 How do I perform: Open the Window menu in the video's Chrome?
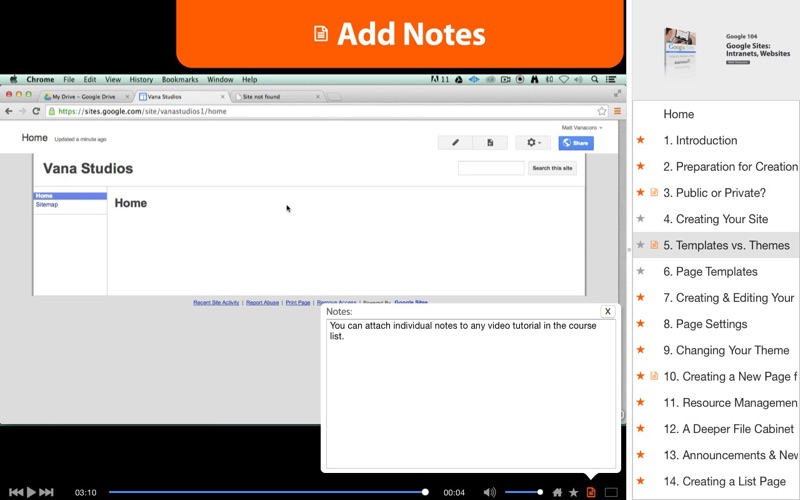tap(220, 80)
